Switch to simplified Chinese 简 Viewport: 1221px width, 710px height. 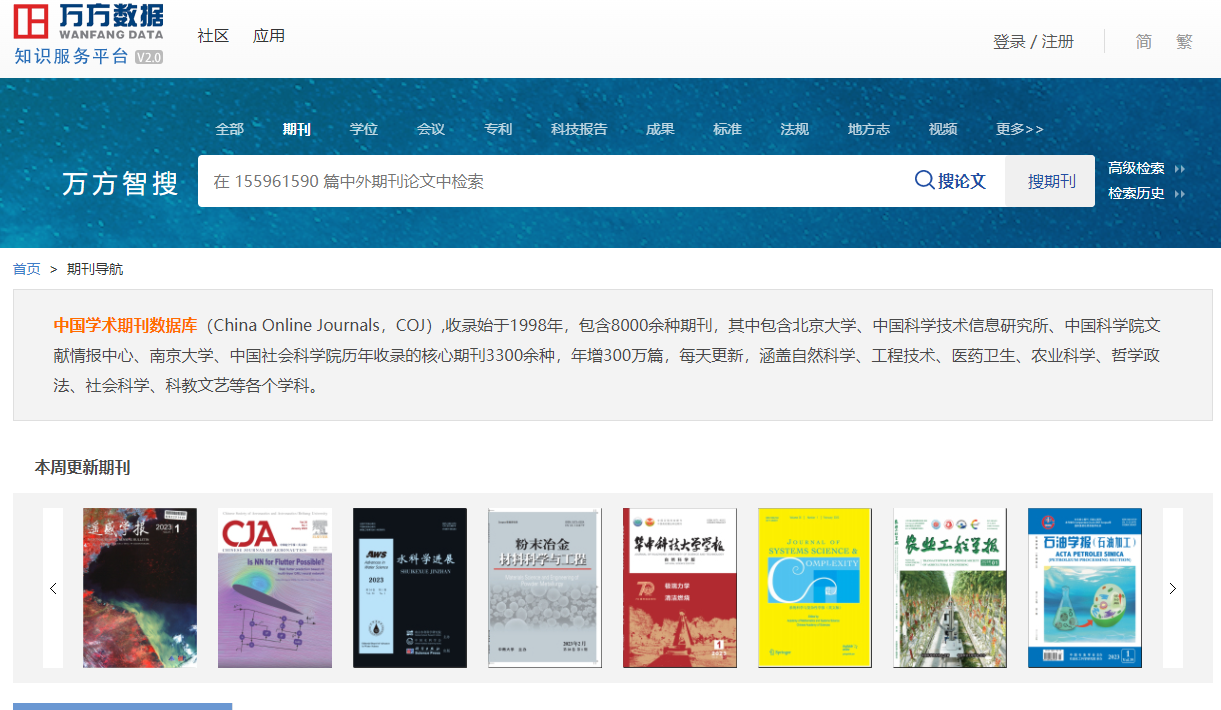tap(1144, 41)
